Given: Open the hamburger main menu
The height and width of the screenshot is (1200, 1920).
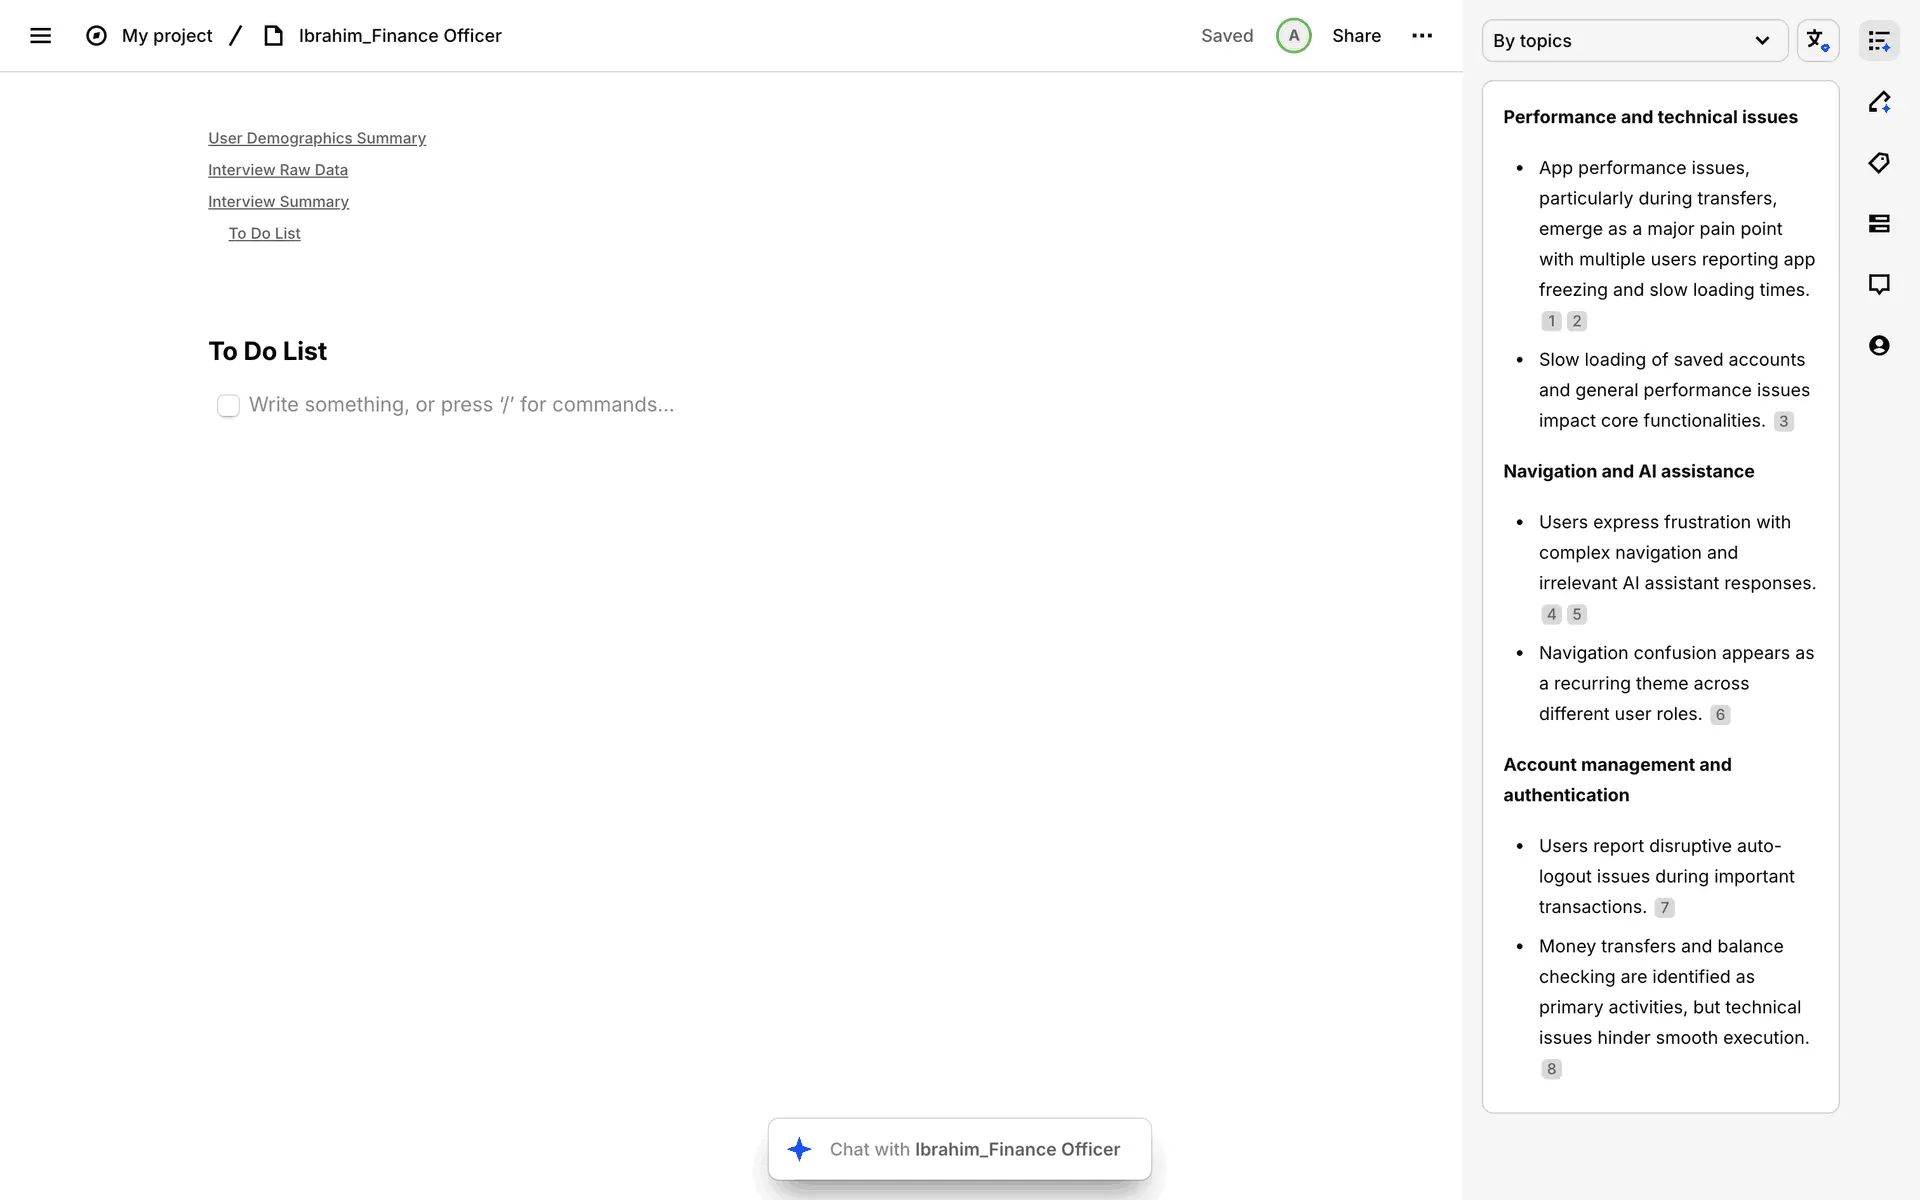Looking at the screenshot, I should point(40,36).
